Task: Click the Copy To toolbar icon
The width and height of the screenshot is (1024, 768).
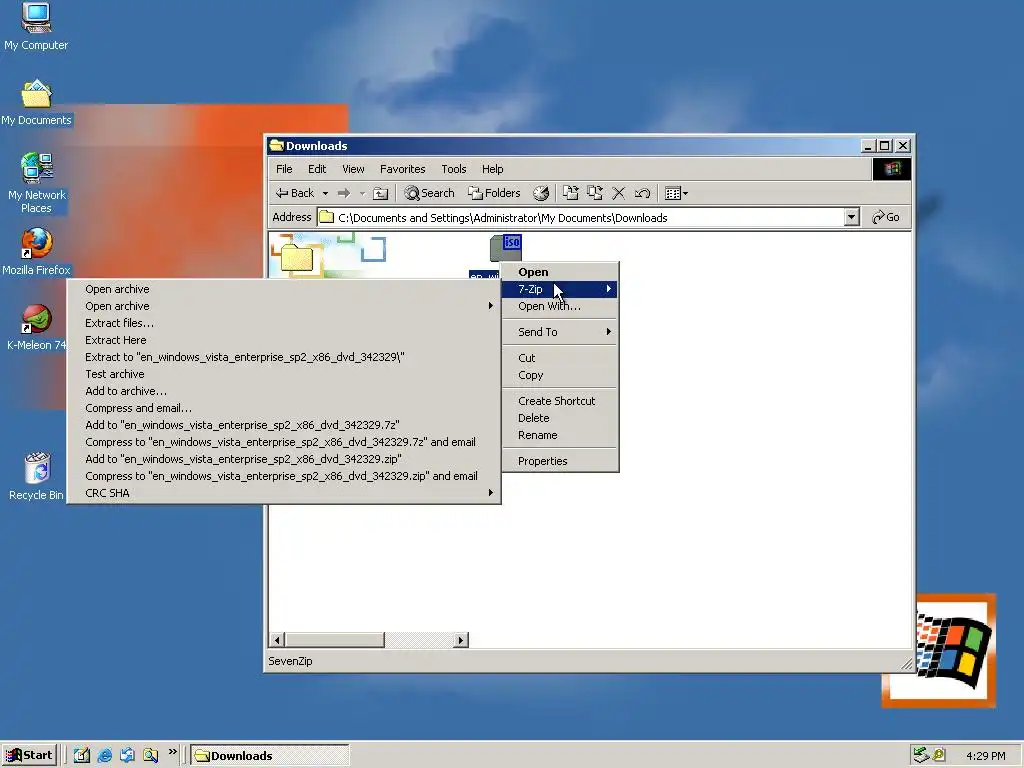Action: 594,193
